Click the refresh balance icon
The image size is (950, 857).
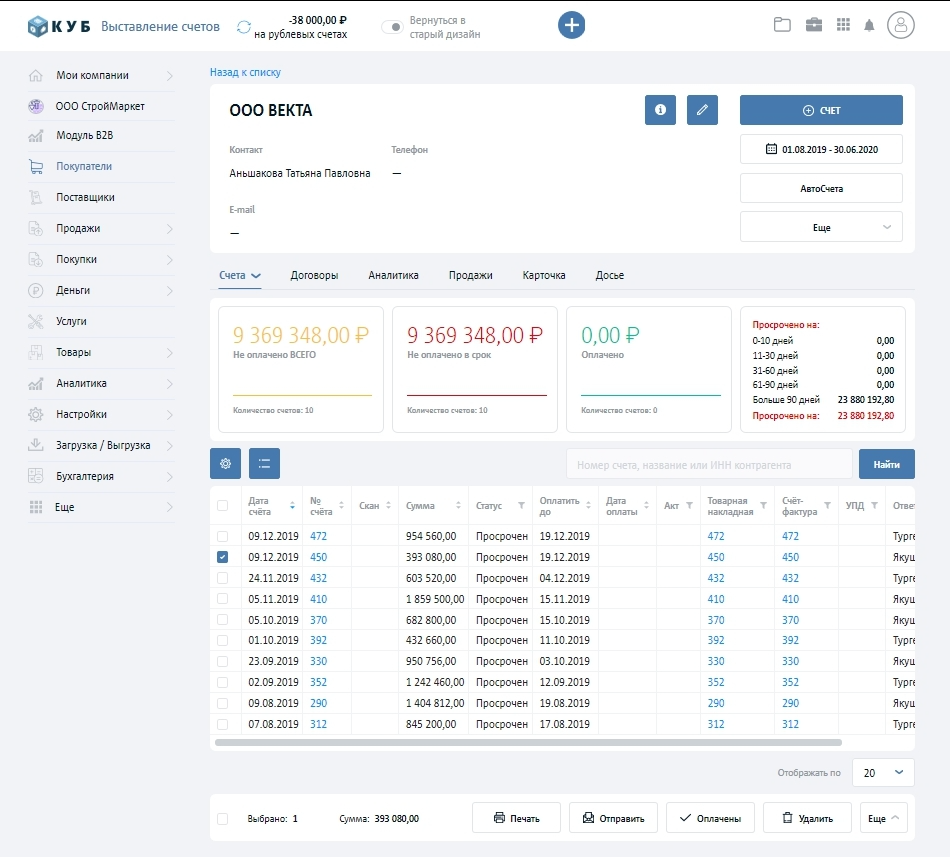point(244,27)
